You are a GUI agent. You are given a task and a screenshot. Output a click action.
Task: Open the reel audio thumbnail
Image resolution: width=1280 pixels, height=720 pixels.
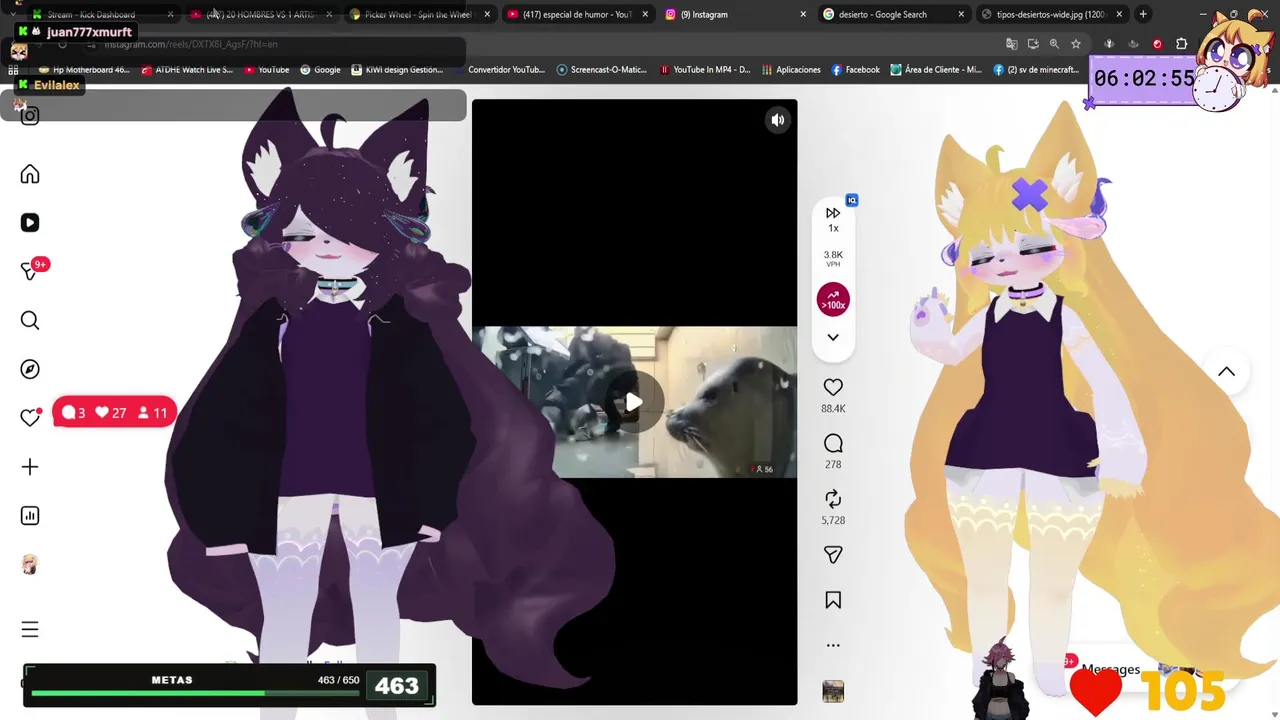[833, 691]
